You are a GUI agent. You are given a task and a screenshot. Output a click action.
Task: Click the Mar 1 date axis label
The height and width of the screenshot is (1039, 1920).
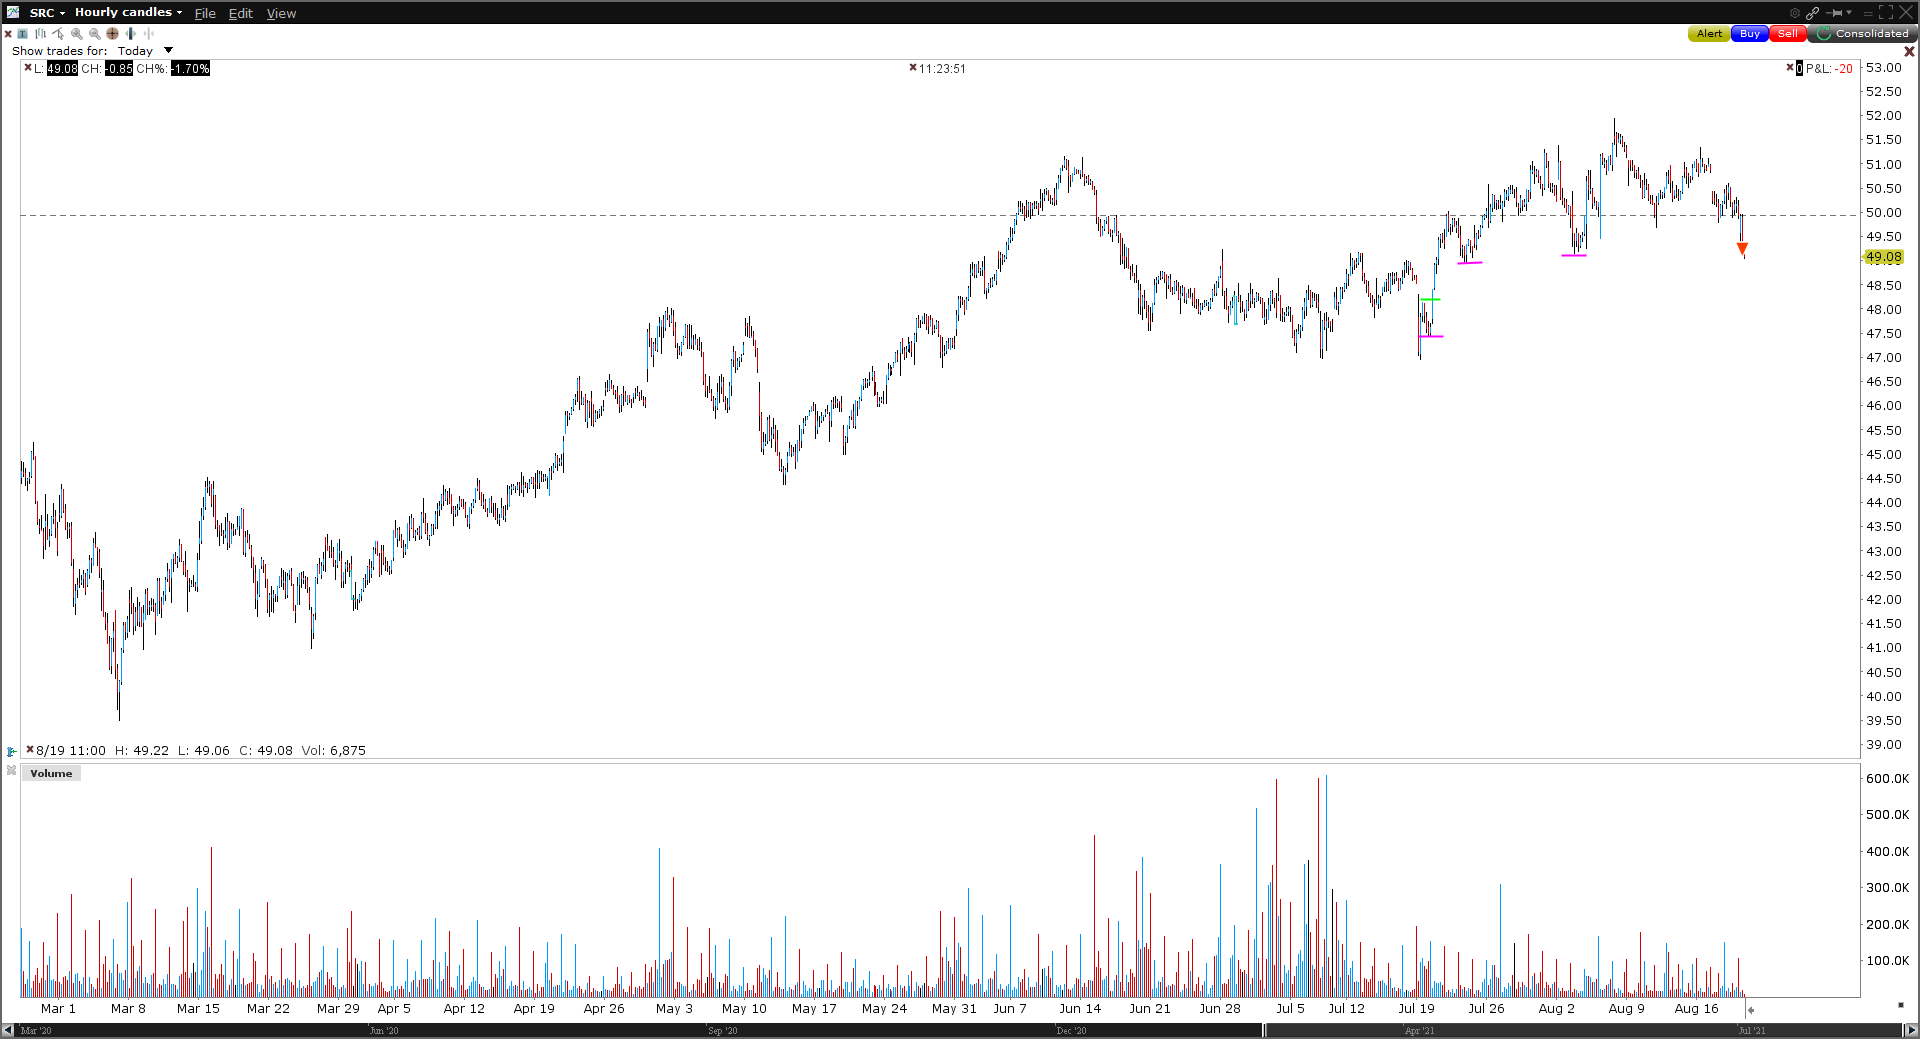tap(58, 1008)
